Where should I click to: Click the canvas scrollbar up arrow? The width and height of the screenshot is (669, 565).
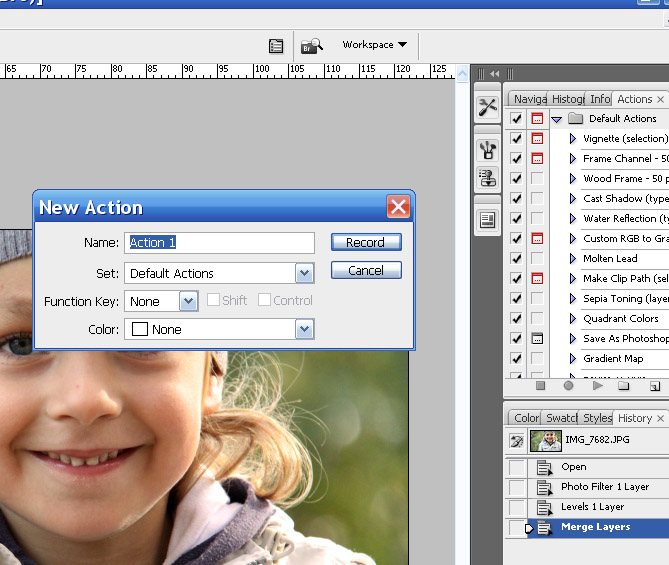[x=462, y=73]
